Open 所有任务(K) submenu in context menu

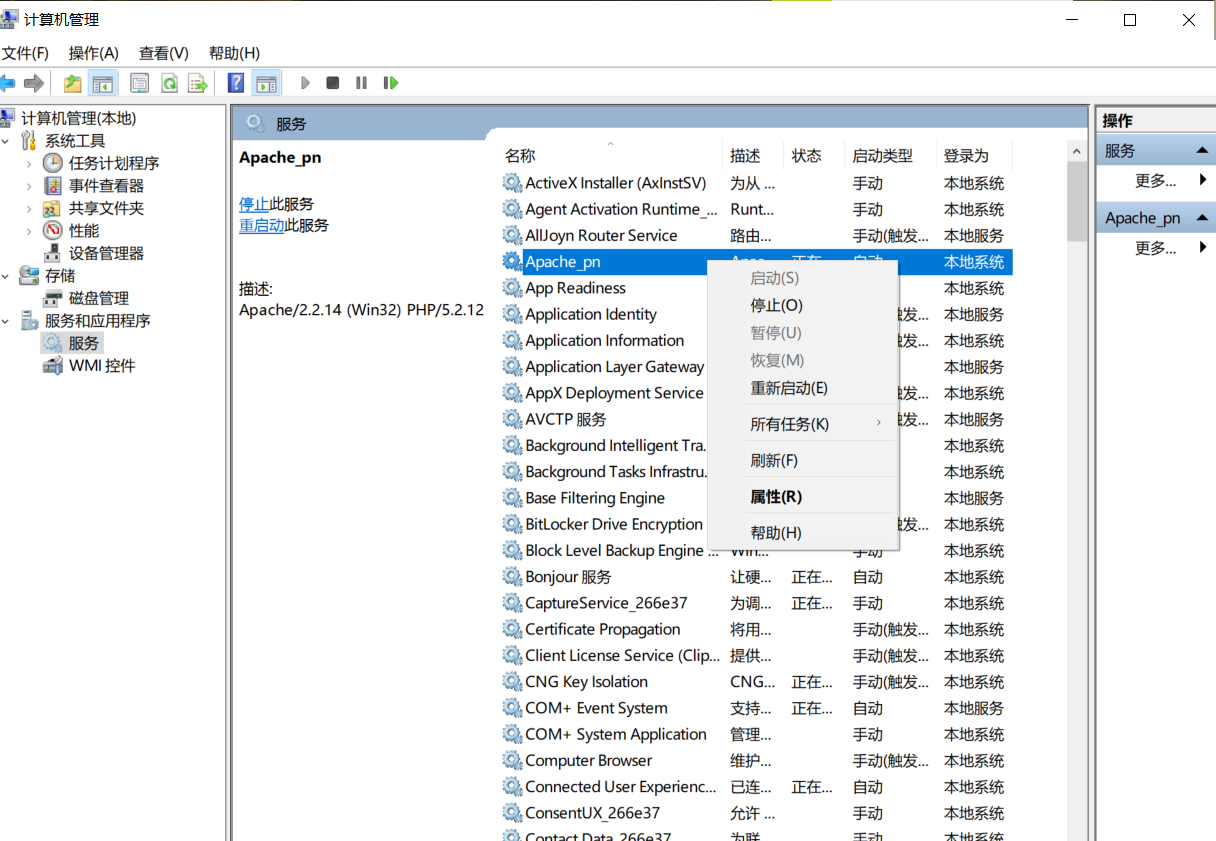[x=803, y=424]
